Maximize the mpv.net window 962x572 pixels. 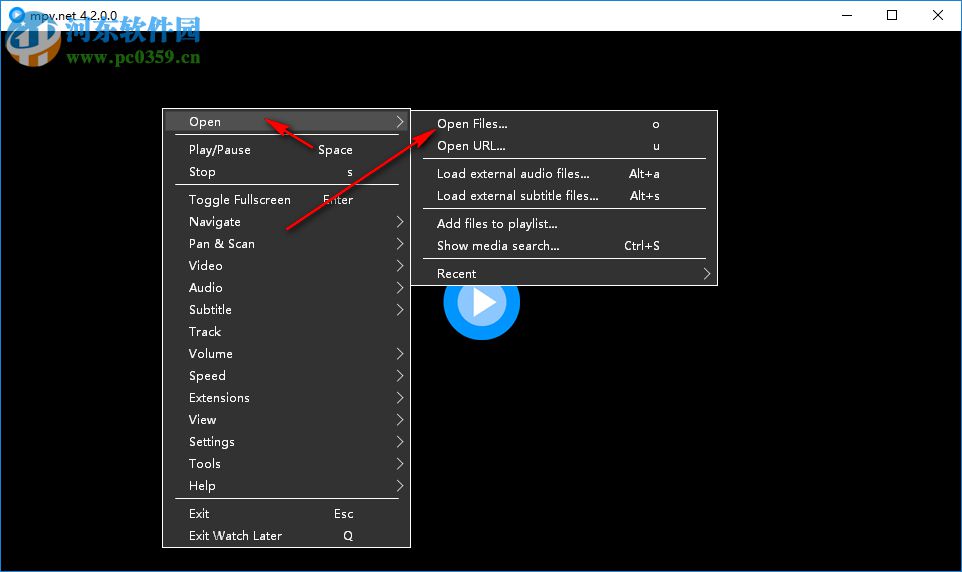pyautogui.click(x=892, y=15)
